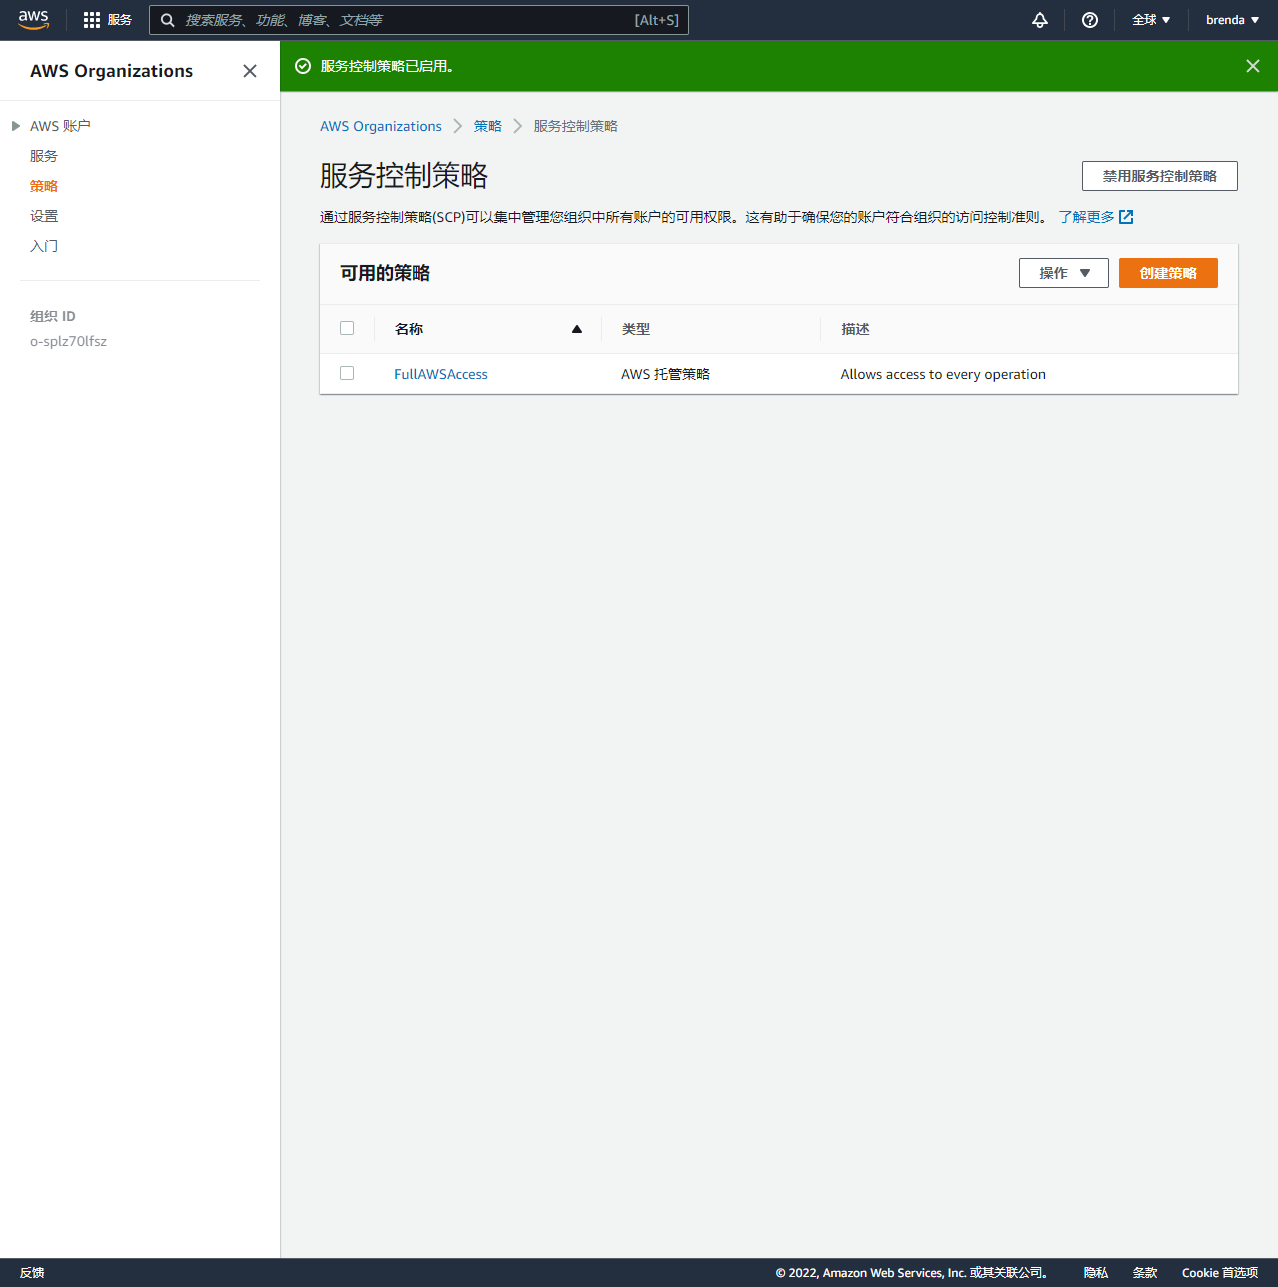
Task: Open the notifications bell icon
Action: click(x=1040, y=20)
